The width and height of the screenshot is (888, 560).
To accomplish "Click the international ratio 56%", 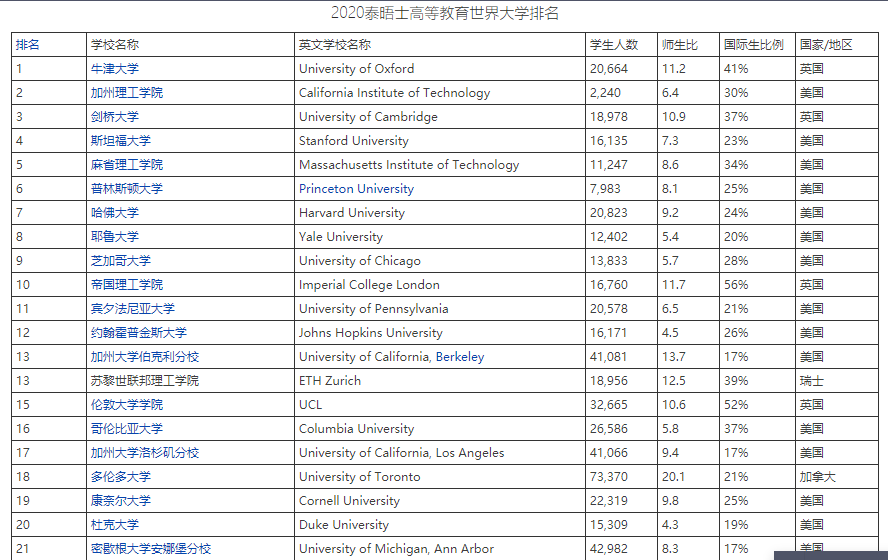I will 736,285.
